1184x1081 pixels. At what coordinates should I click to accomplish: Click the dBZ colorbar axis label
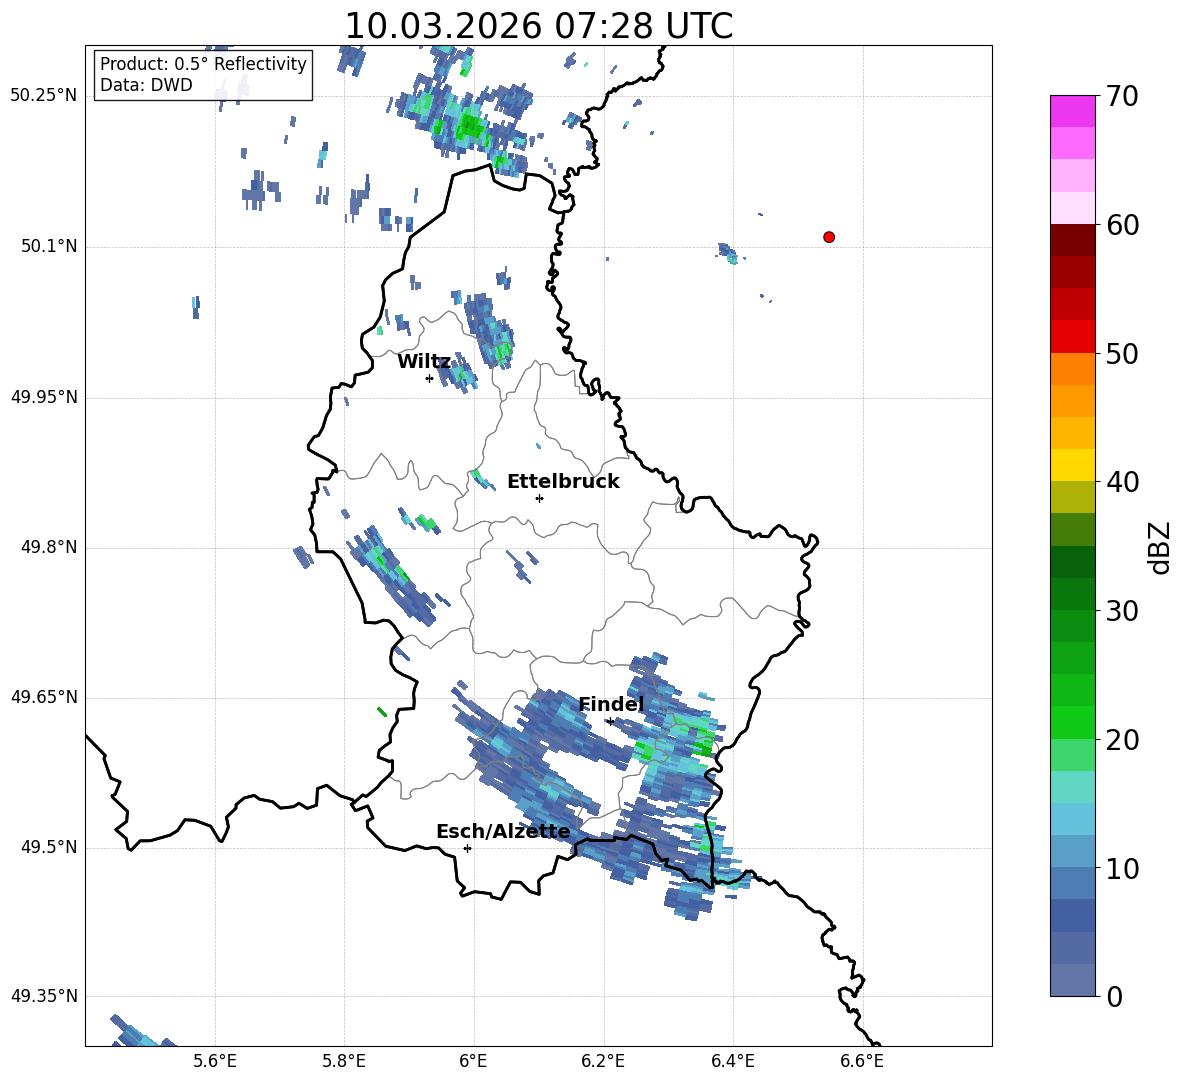pos(1160,547)
